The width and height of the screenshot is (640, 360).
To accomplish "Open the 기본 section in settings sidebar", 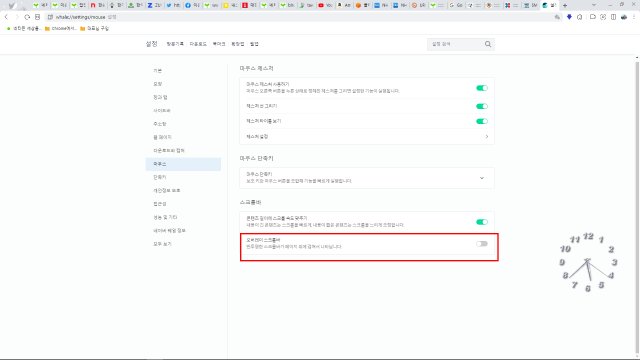I will click(x=158, y=71).
